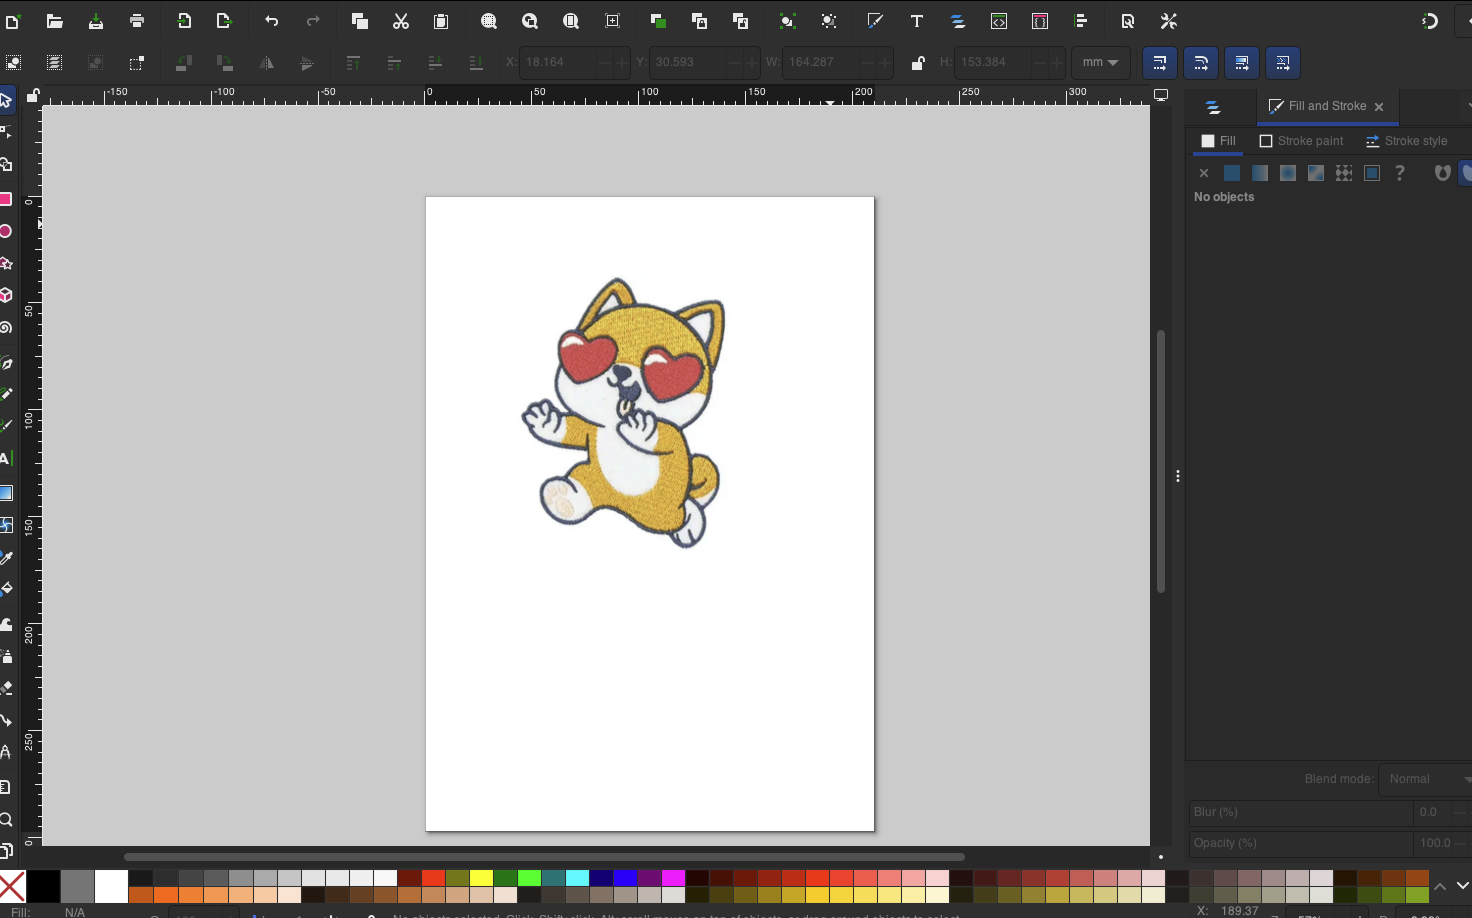Image resolution: width=1472 pixels, height=918 pixels.
Task: Open the Layers and Objects dialog from the toolbar
Action: click(x=958, y=21)
